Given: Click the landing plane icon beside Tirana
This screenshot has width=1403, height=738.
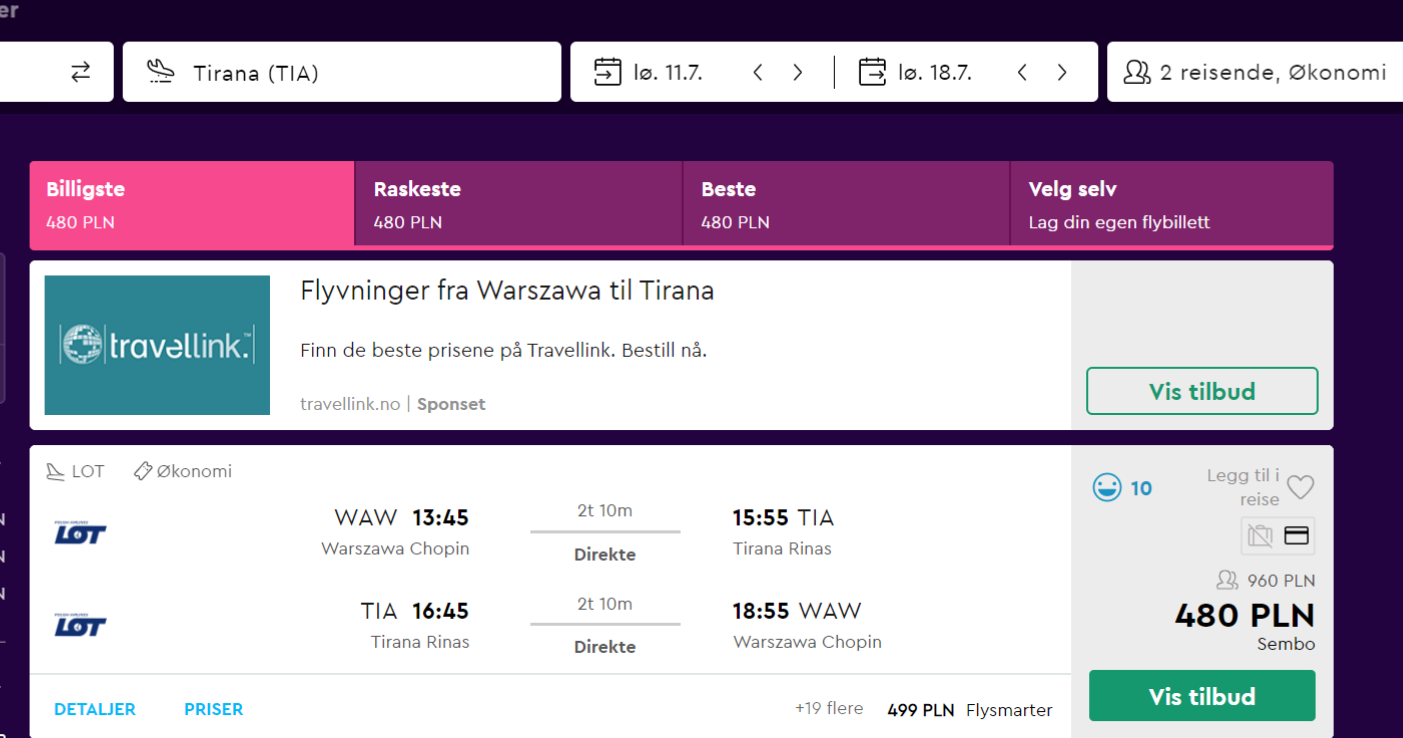Looking at the screenshot, I should pyautogui.click(x=160, y=71).
